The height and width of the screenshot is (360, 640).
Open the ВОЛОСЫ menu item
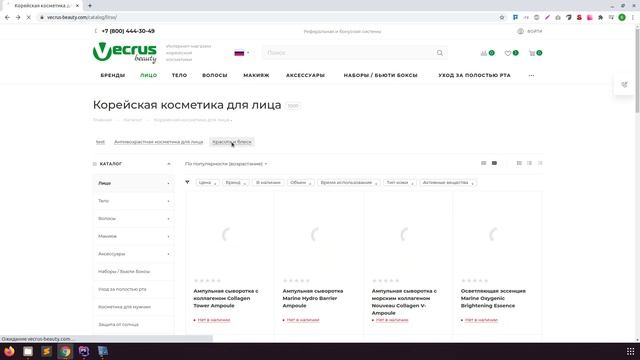click(x=215, y=76)
